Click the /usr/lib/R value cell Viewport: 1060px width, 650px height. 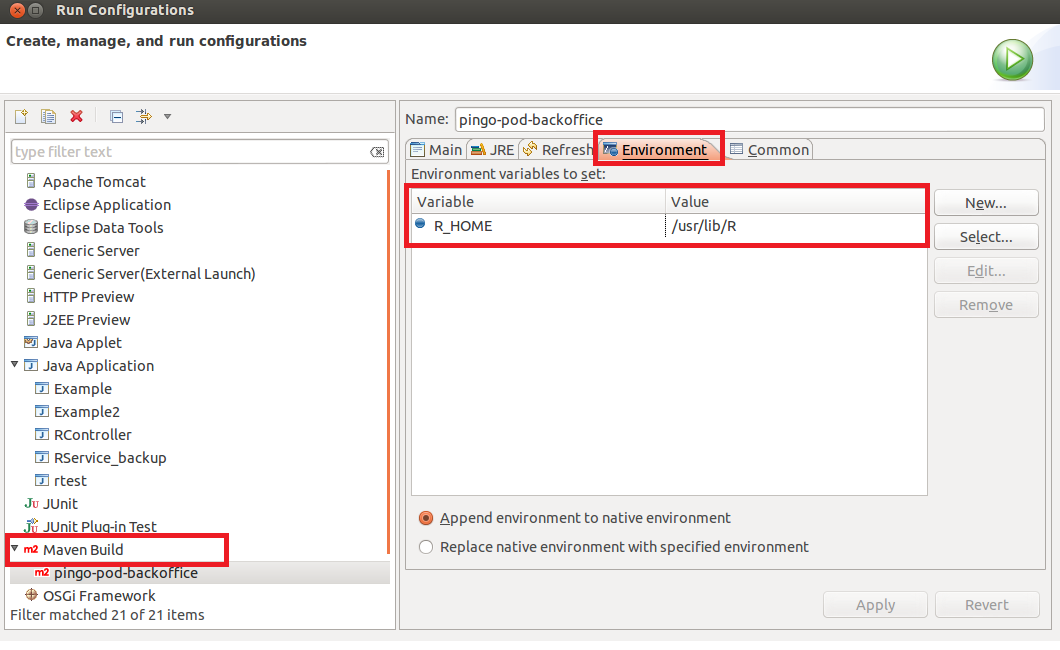[704, 226]
